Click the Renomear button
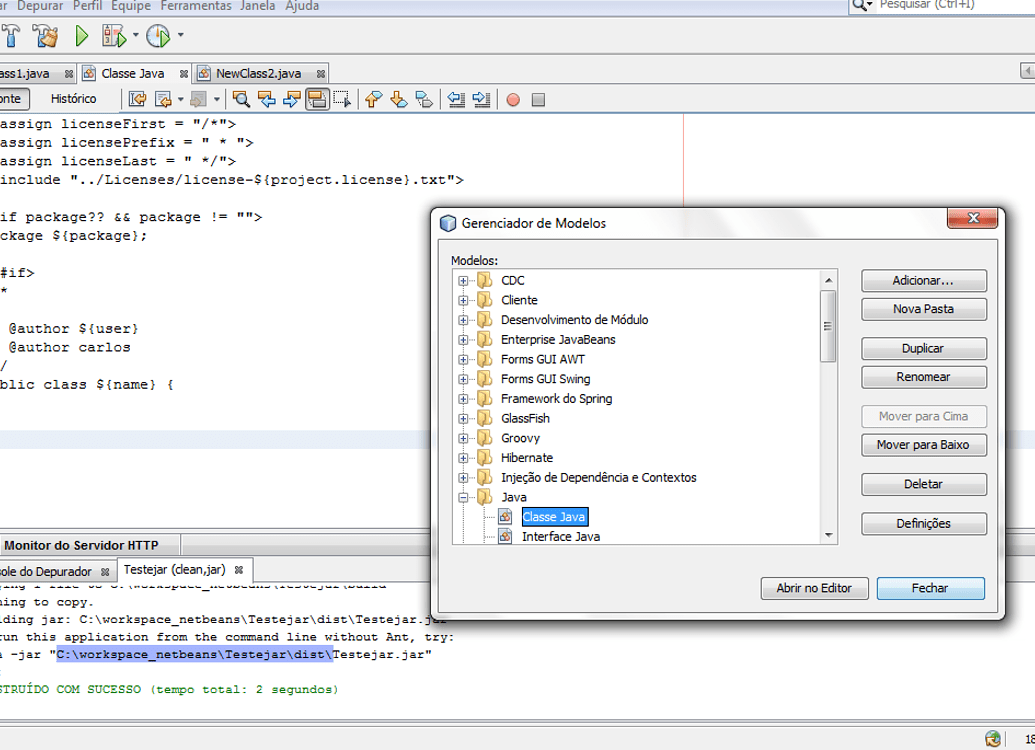This screenshot has width=1035, height=750. tap(923, 377)
